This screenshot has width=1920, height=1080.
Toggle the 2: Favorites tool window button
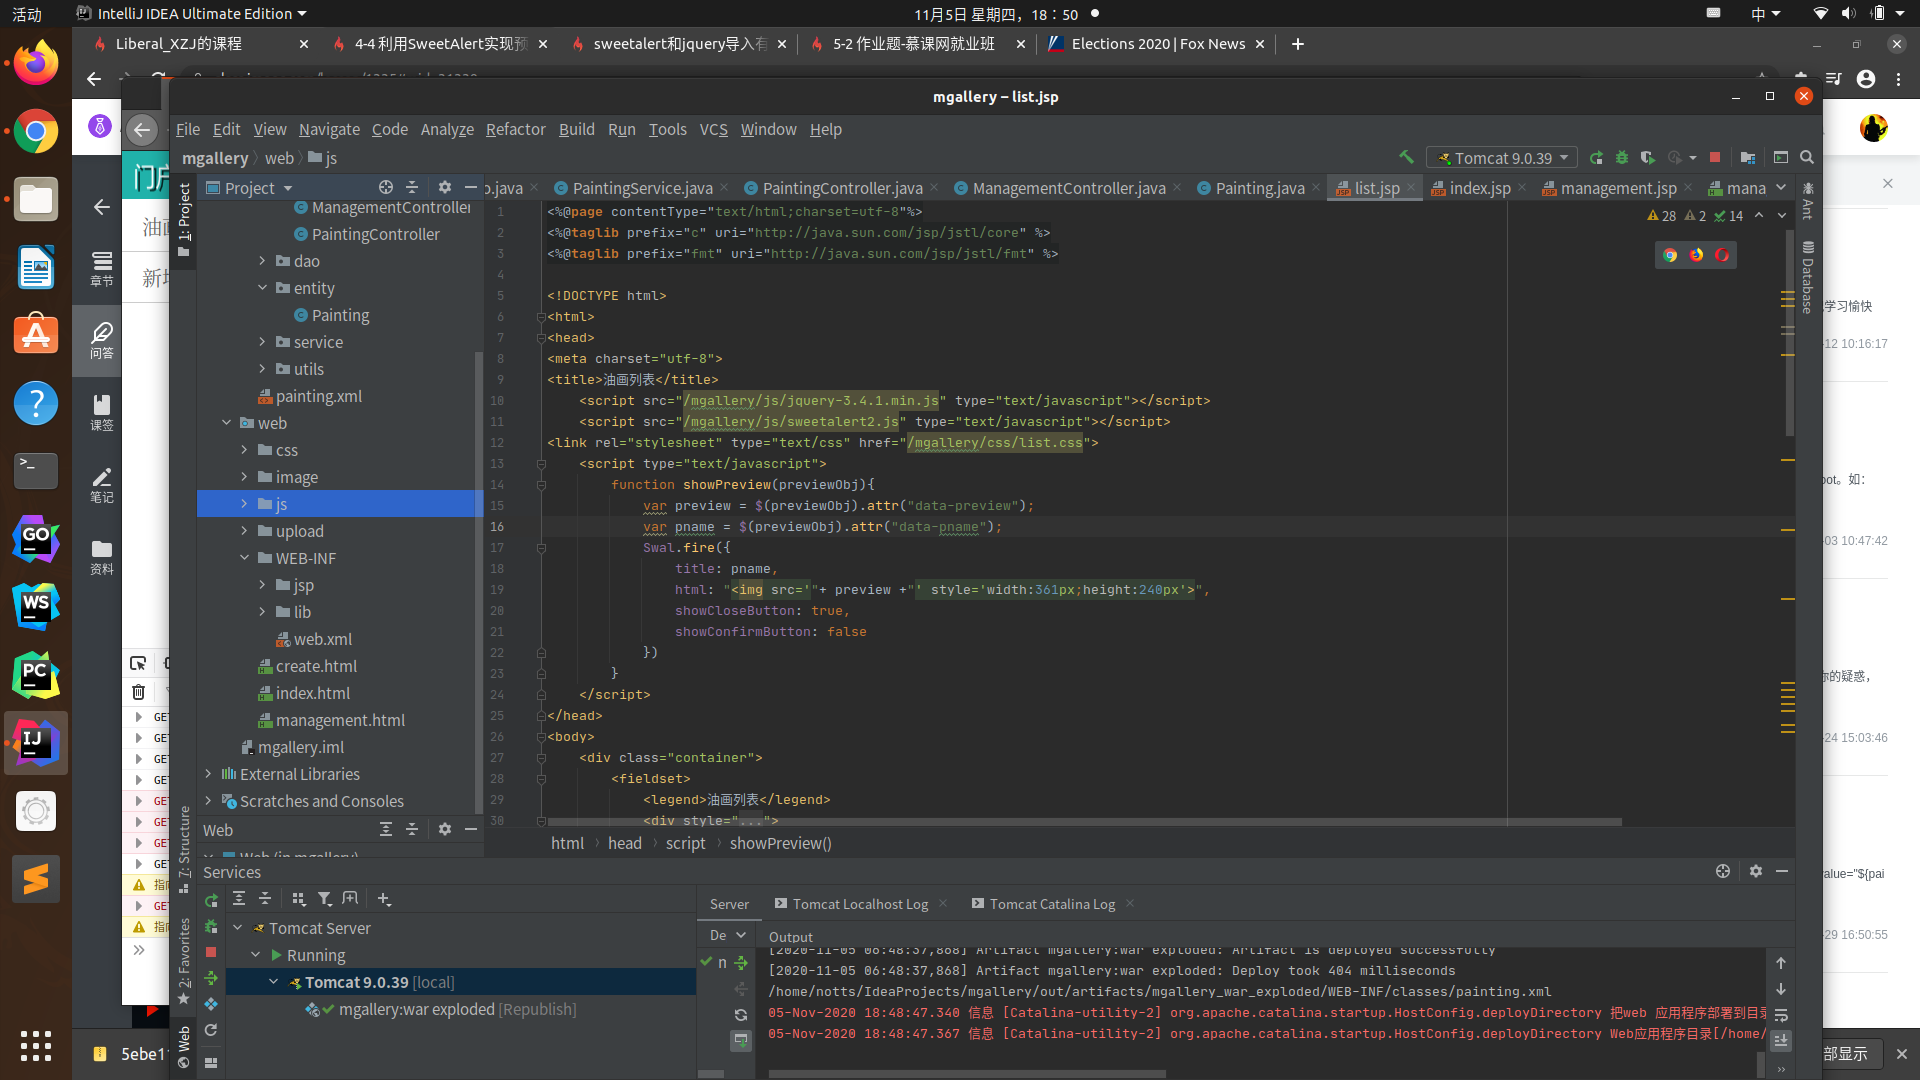[184, 961]
